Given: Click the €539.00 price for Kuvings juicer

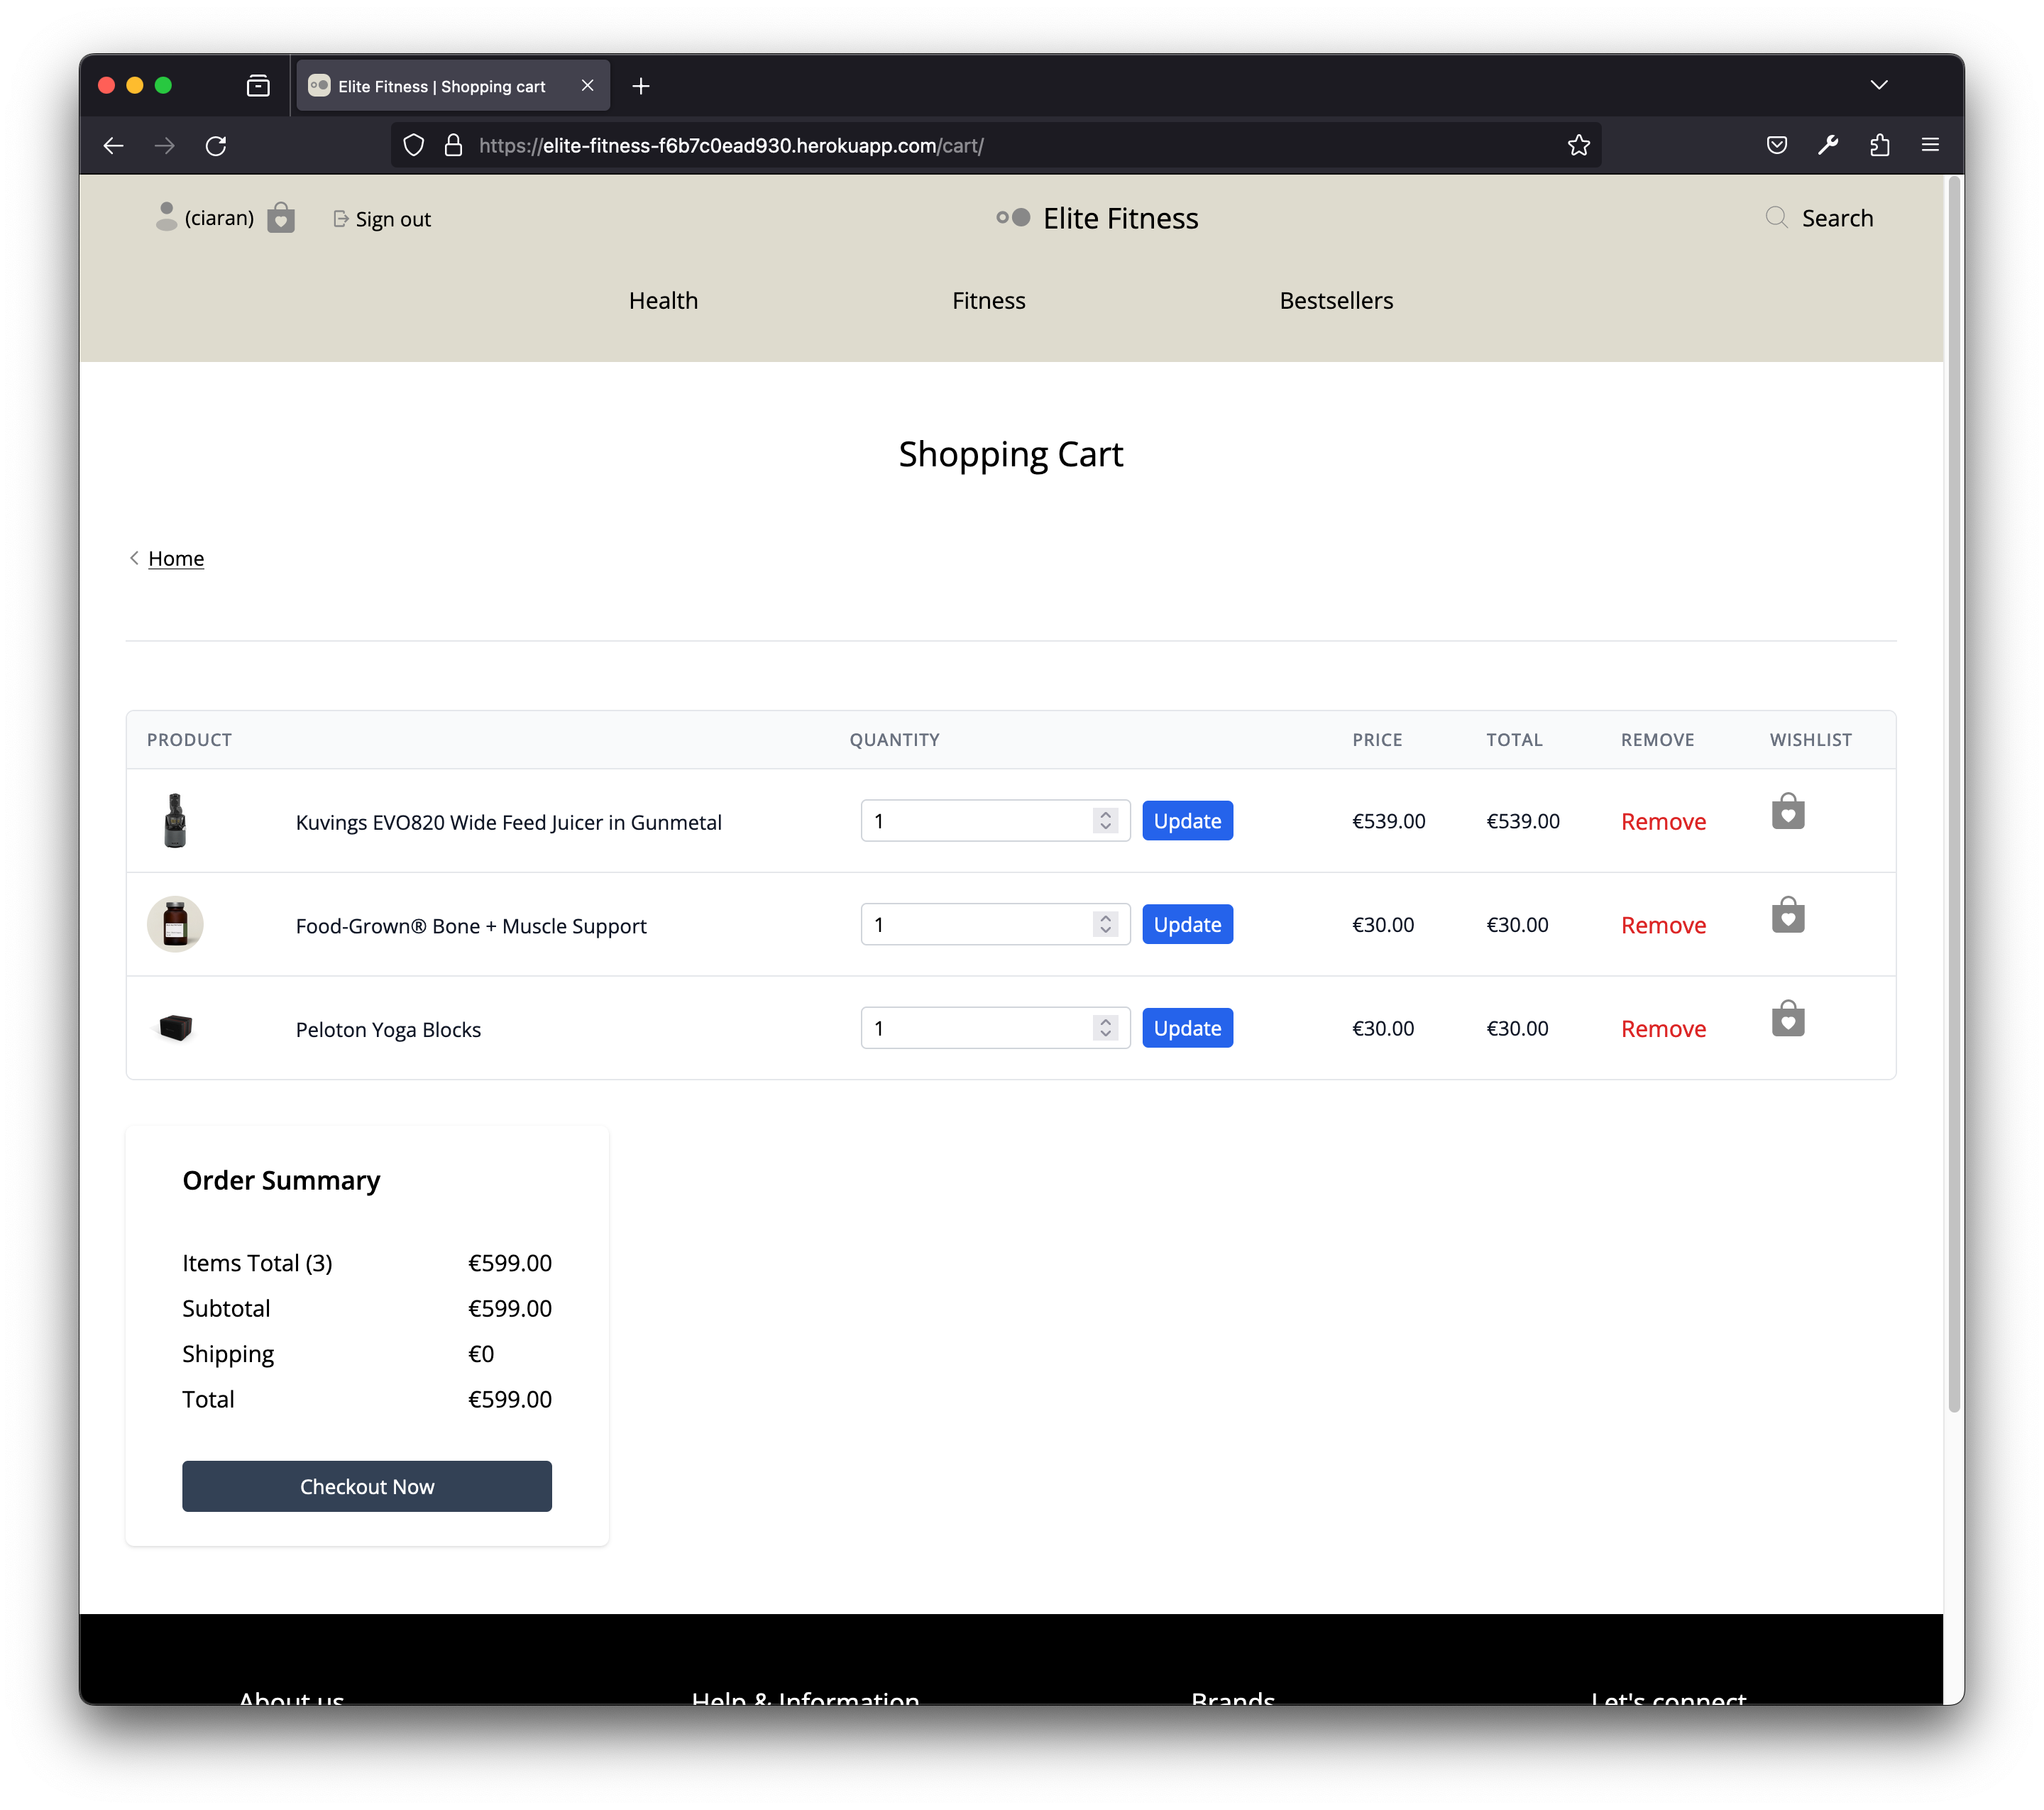Looking at the screenshot, I should (x=1389, y=821).
